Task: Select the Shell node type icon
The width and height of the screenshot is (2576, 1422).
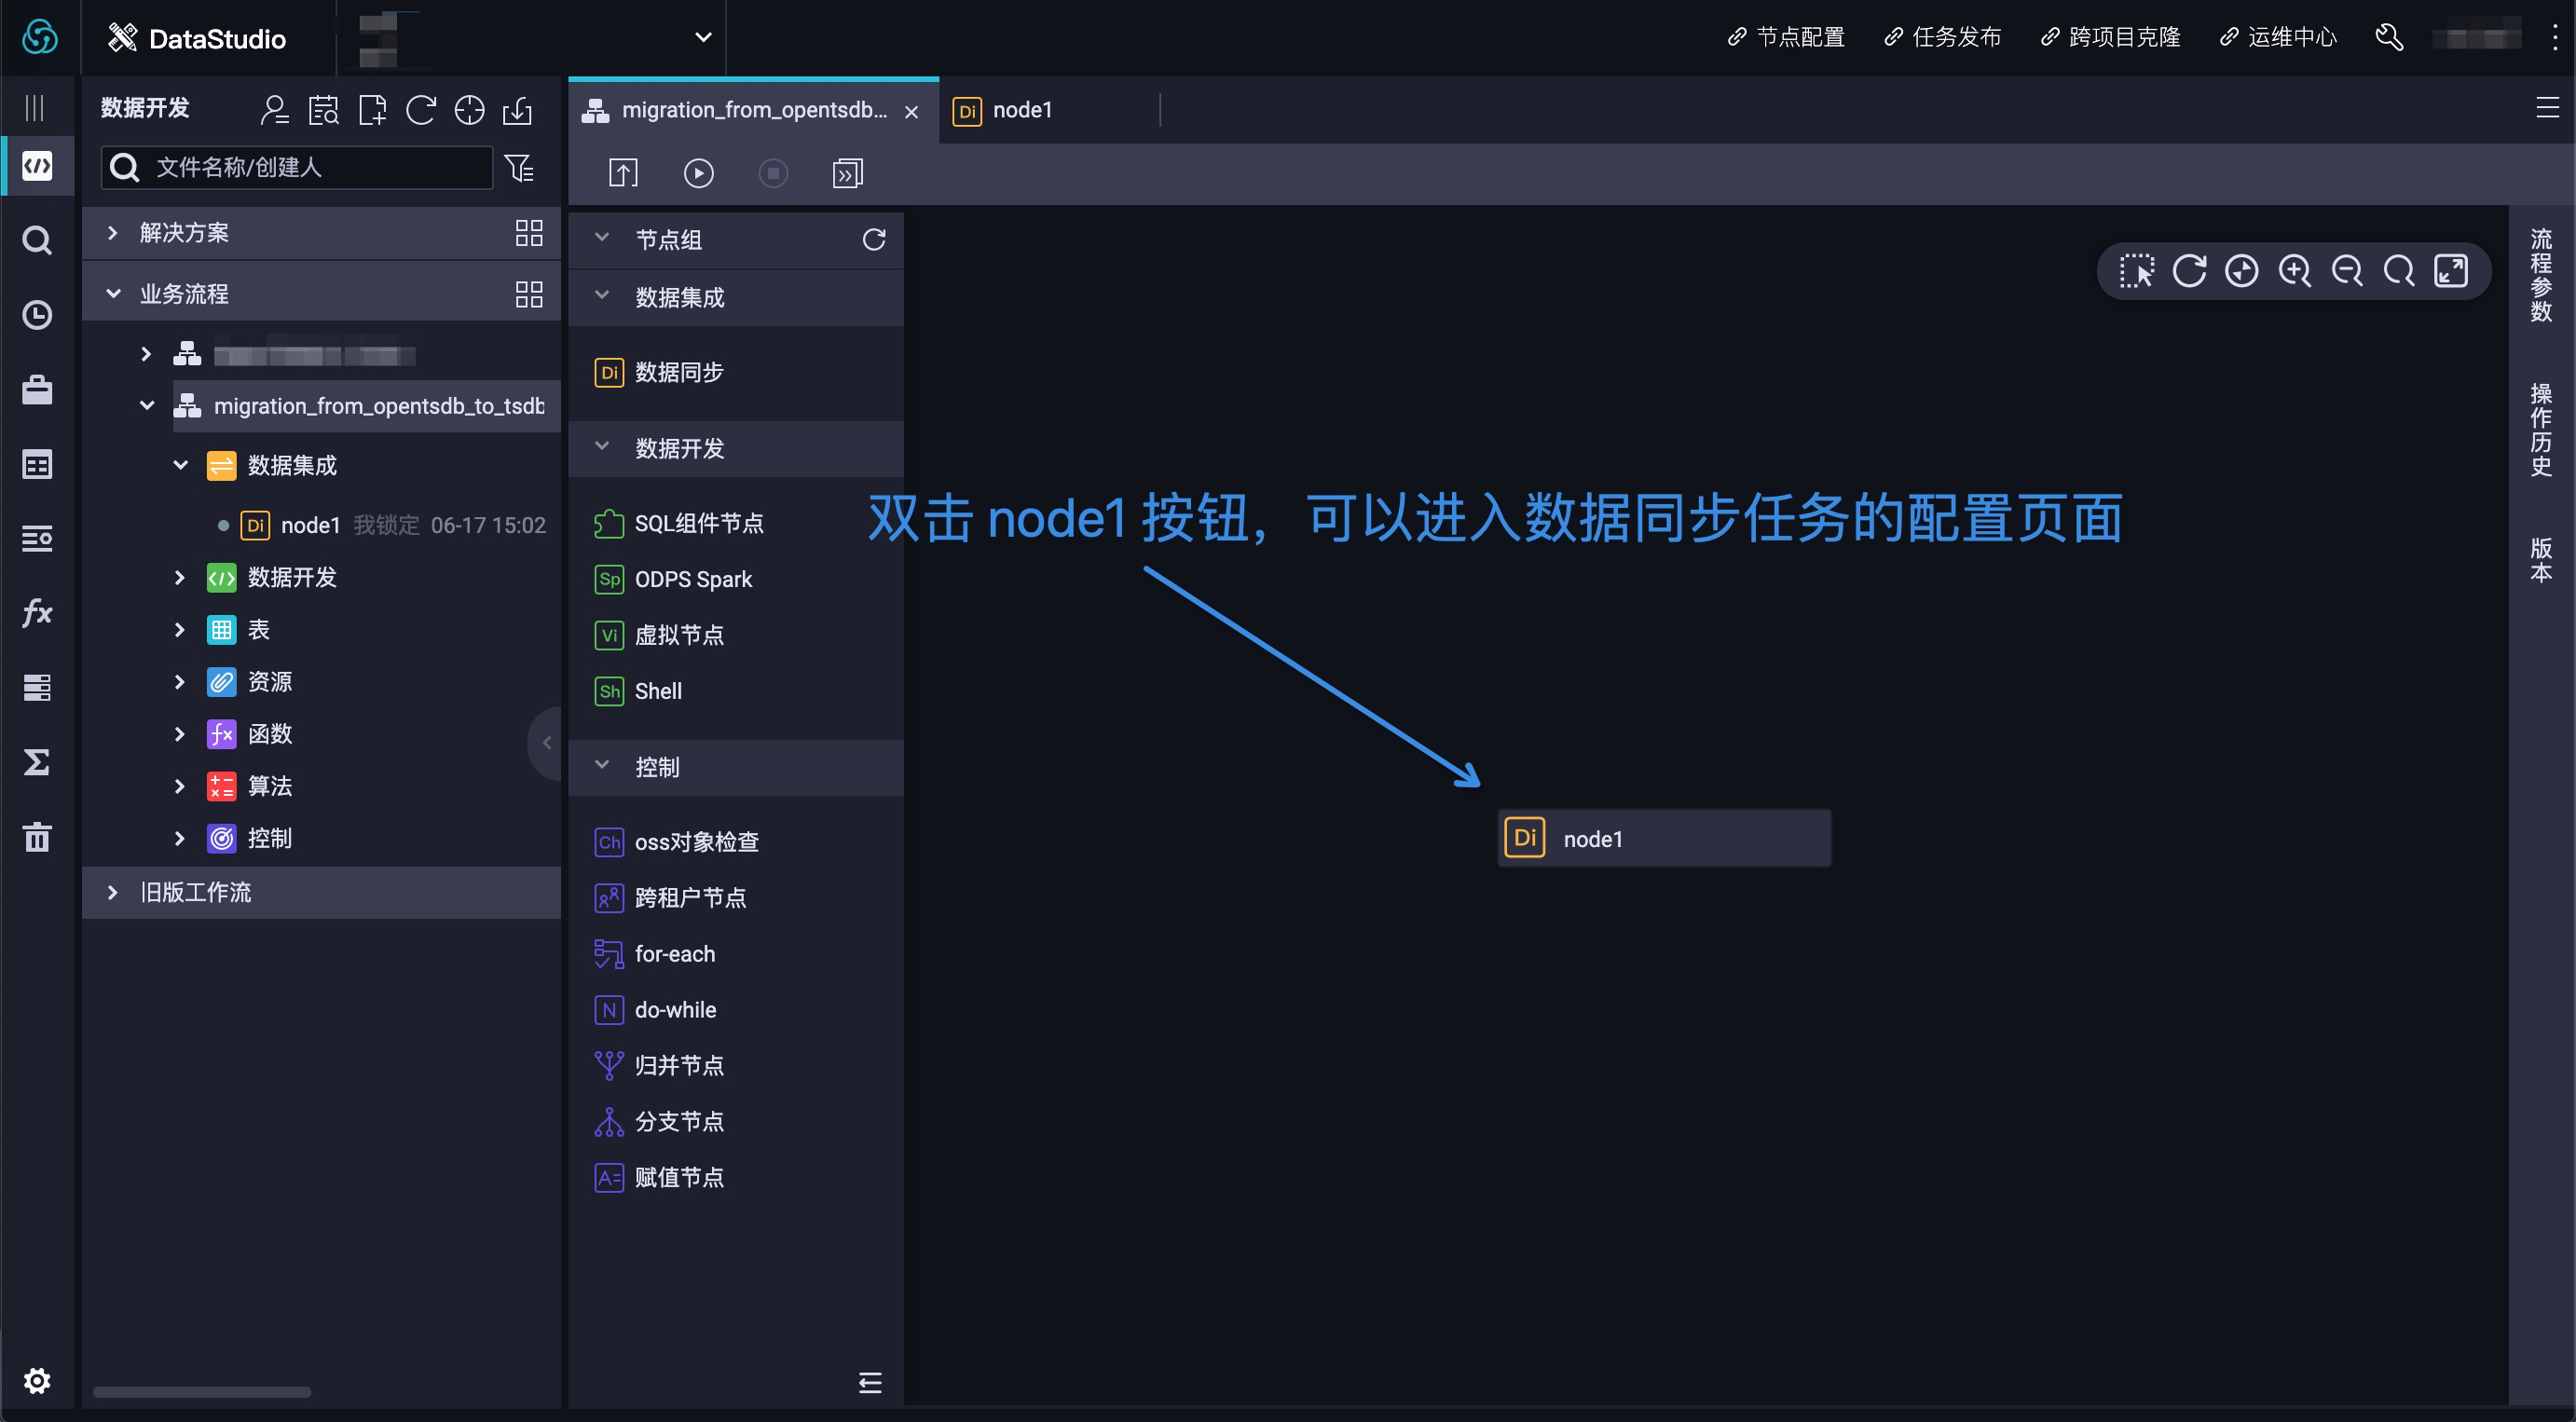Action: click(x=608, y=691)
